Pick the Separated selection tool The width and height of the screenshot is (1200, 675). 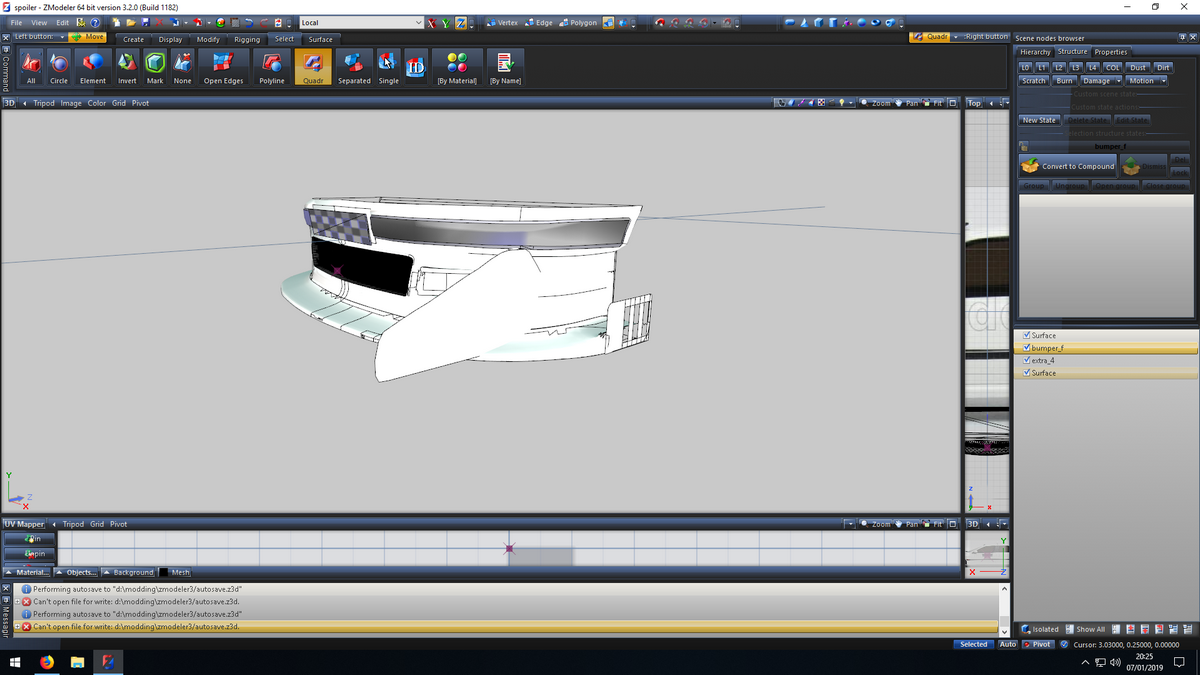pos(354,64)
